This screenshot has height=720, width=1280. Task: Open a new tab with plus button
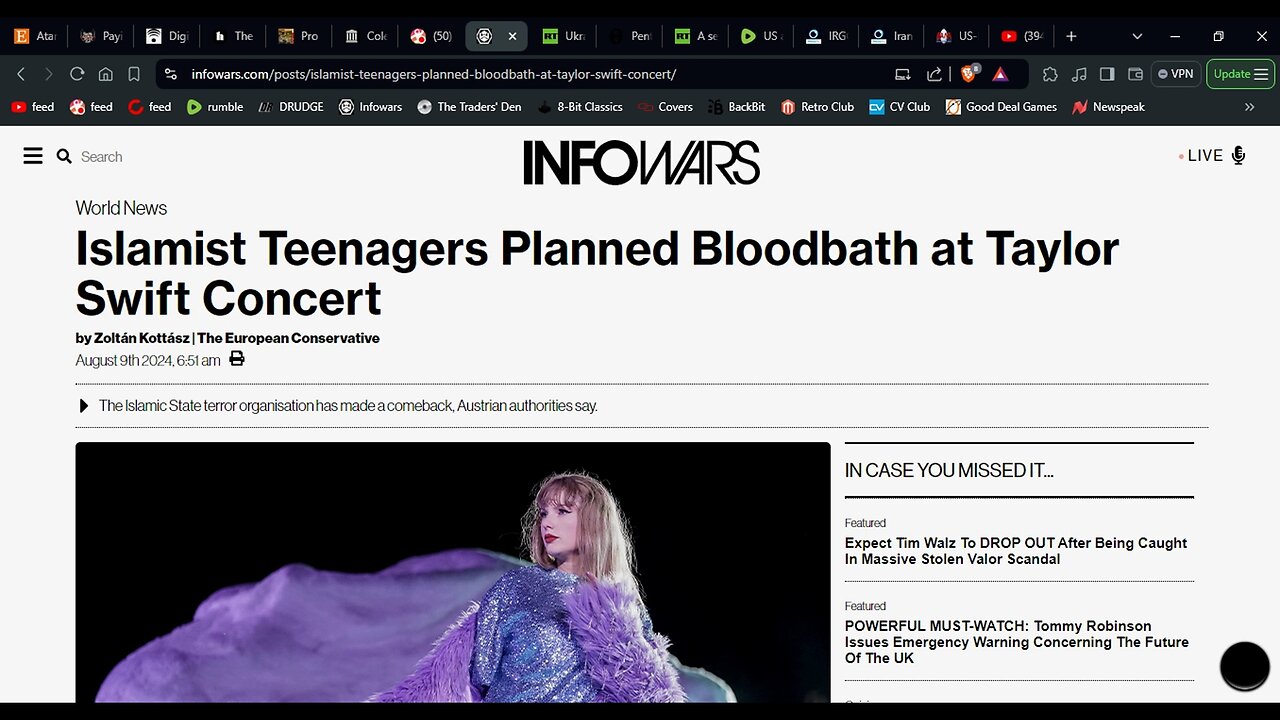click(1071, 36)
